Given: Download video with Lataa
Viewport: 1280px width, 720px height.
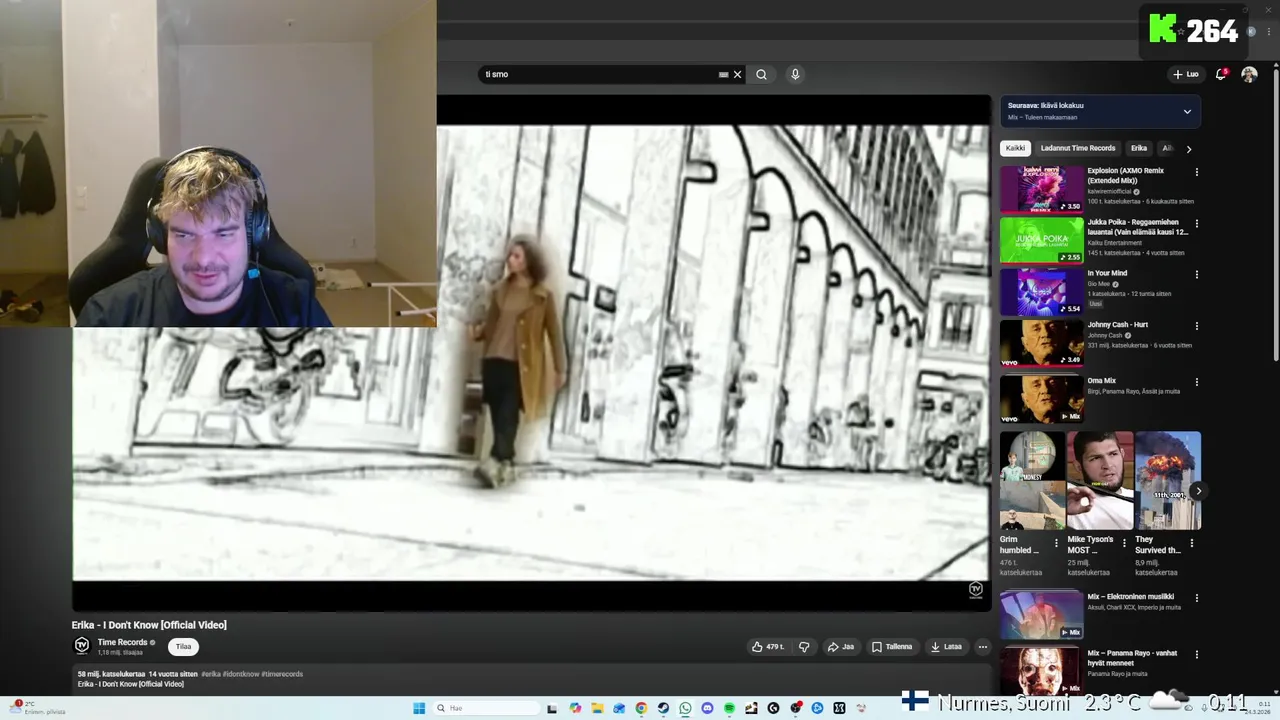Looking at the screenshot, I should click(946, 647).
